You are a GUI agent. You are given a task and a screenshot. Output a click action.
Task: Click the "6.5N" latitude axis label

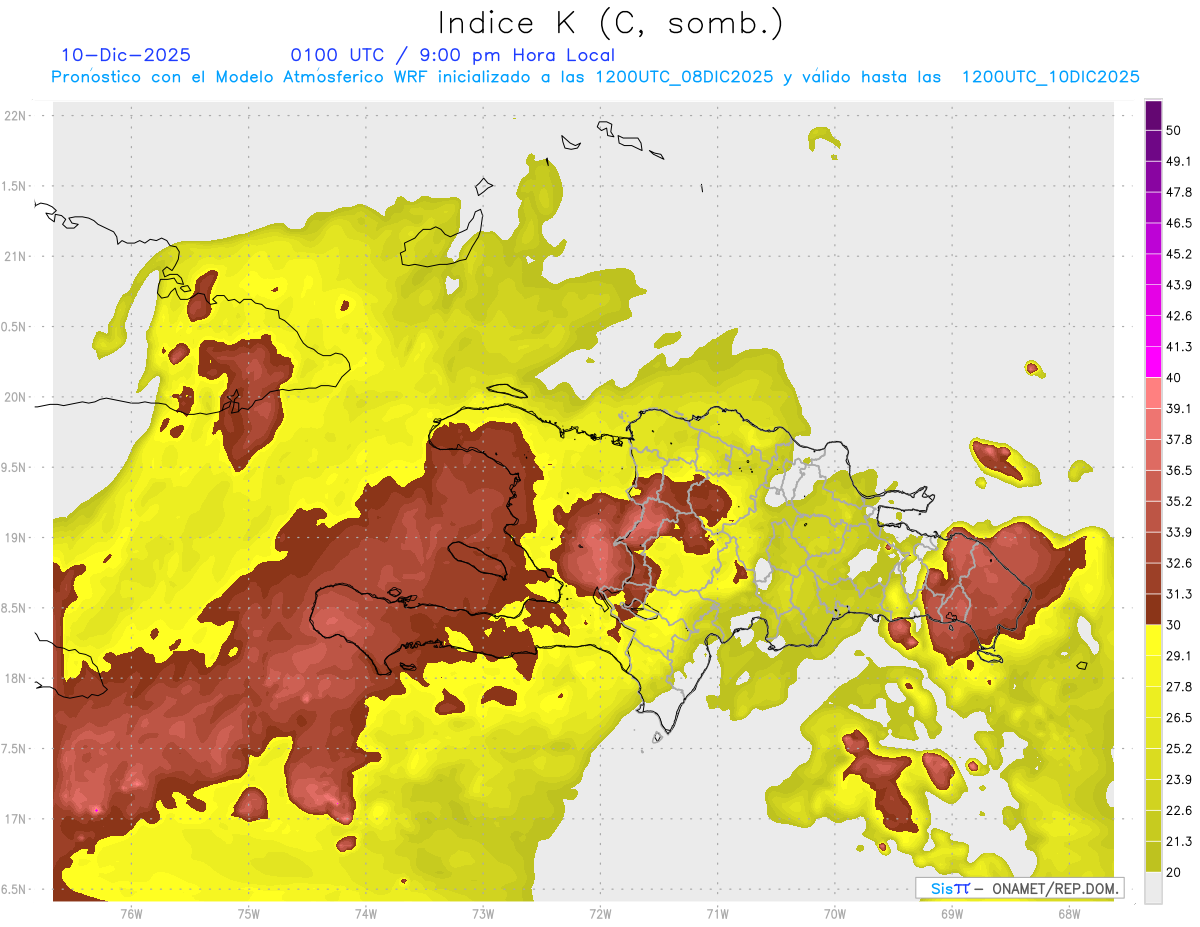tap(15, 890)
